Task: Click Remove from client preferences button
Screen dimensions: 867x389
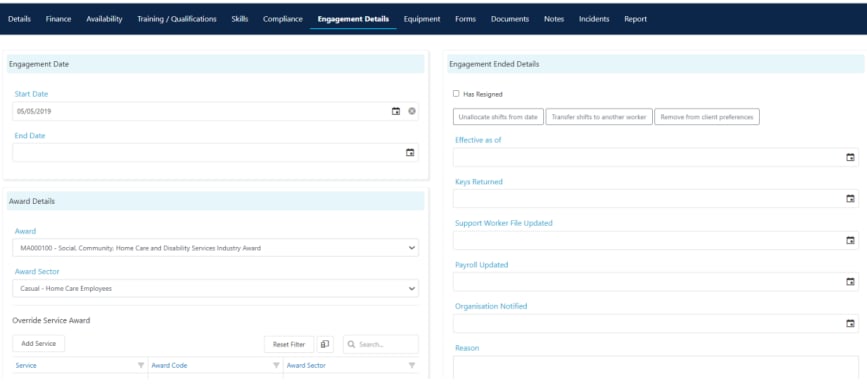Action: [x=707, y=117]
